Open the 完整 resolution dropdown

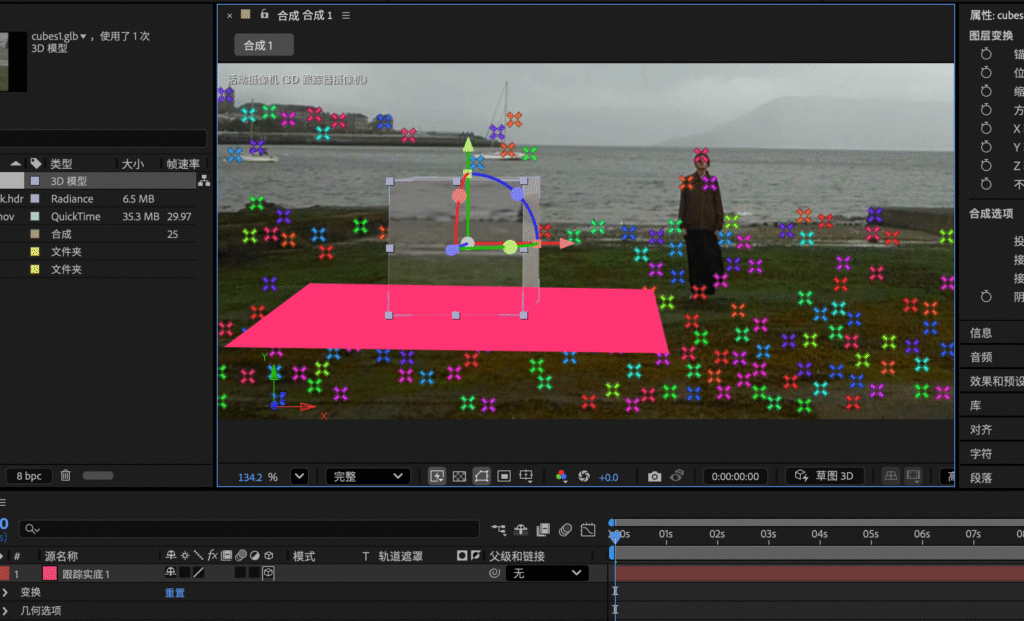[x=367, y=477]
